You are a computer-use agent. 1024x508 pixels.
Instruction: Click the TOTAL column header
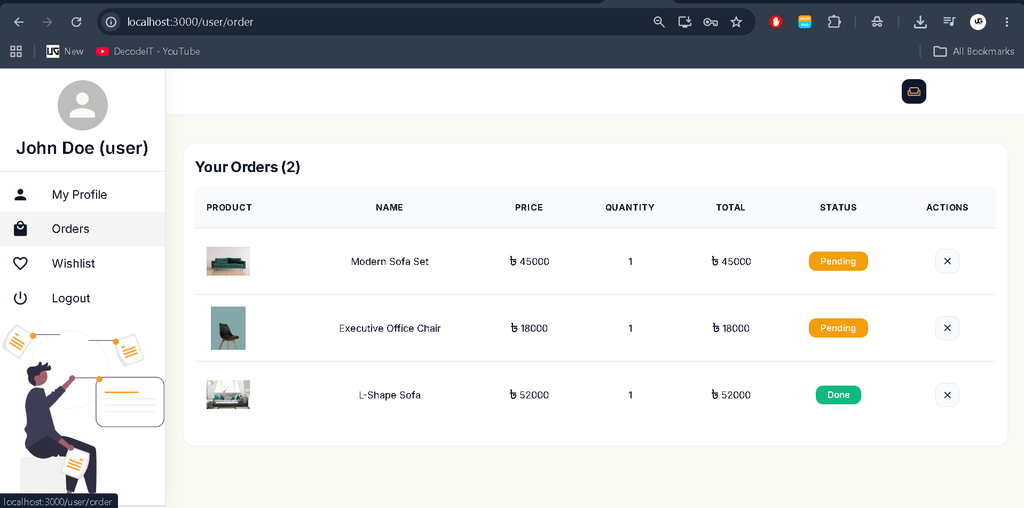point(730,208)
